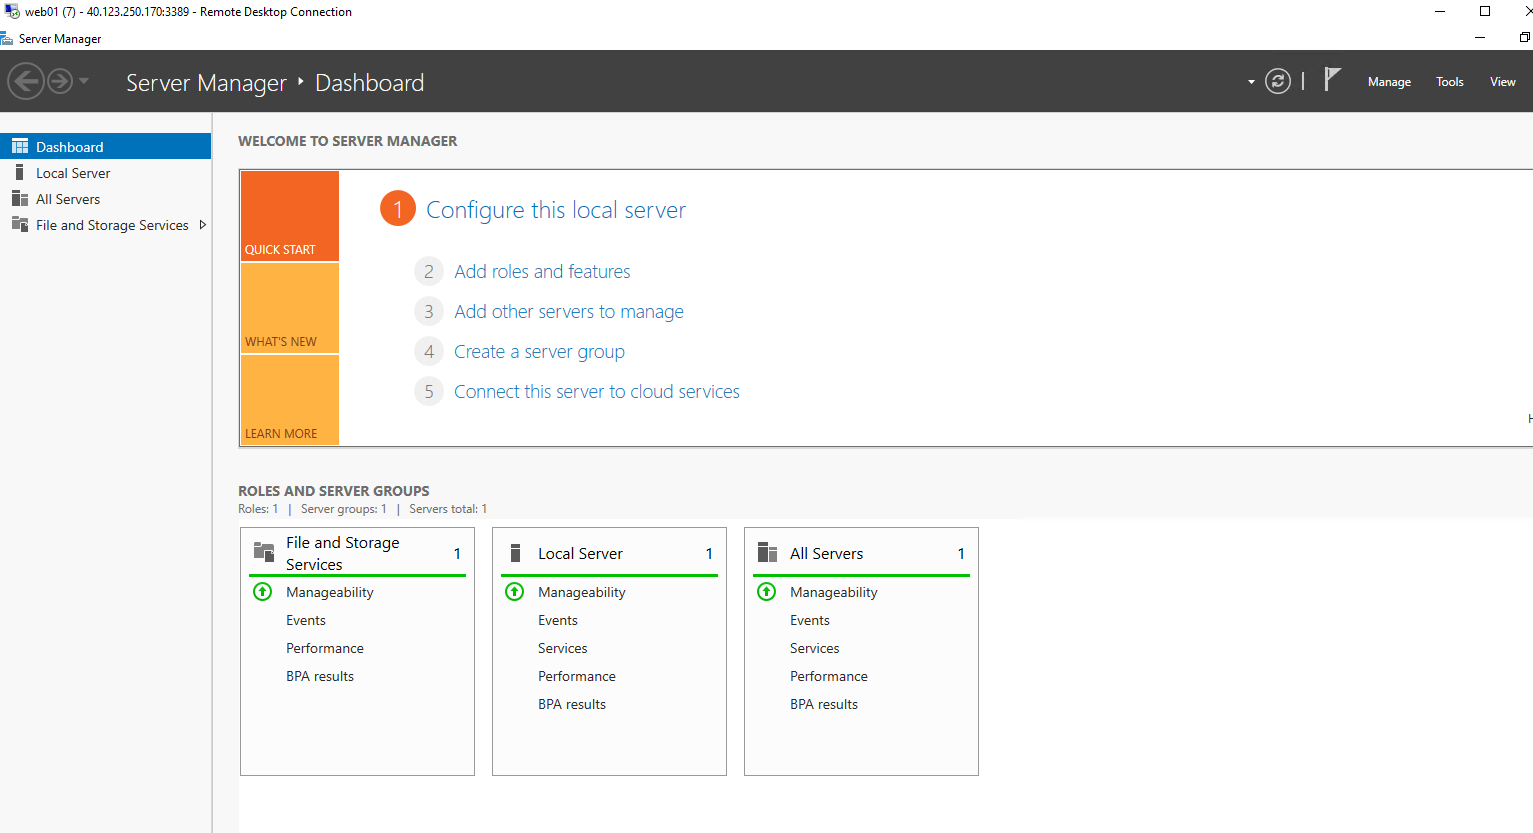Click the back navigation arrow button

pos(26,81)
